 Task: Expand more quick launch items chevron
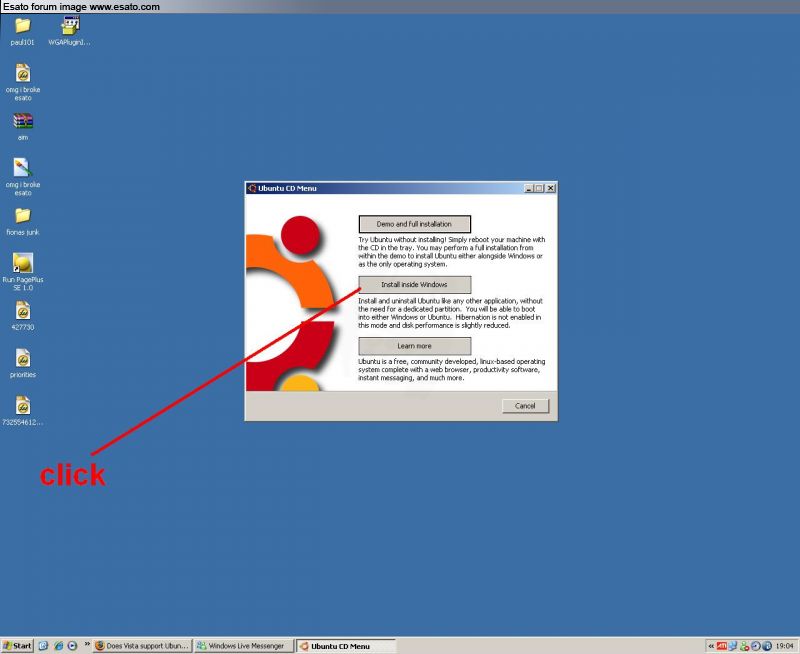[87, 644]
